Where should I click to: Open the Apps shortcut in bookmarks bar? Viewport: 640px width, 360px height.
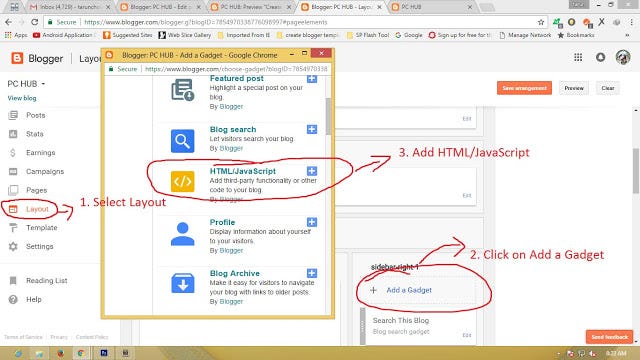pos(16,35)
